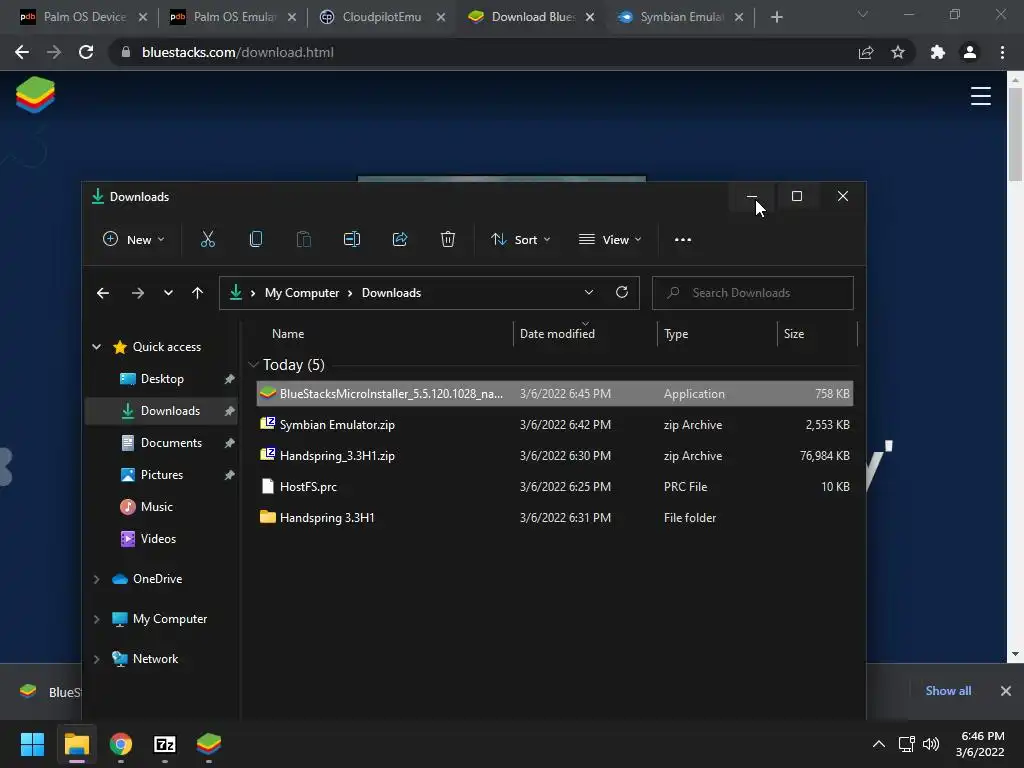Switch to the Symbian Emulator tab

coord(680,17)
